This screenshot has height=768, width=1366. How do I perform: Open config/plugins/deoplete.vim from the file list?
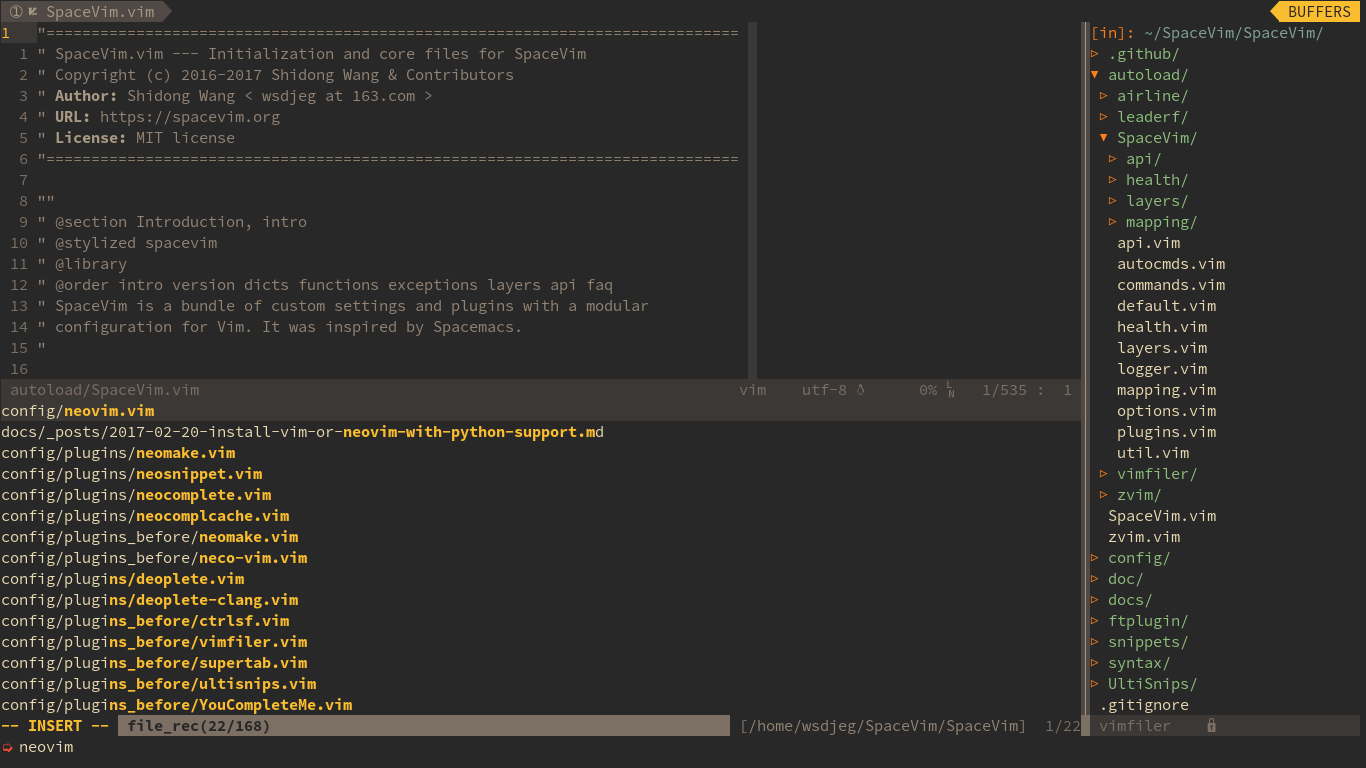click(x=122, y=579)
